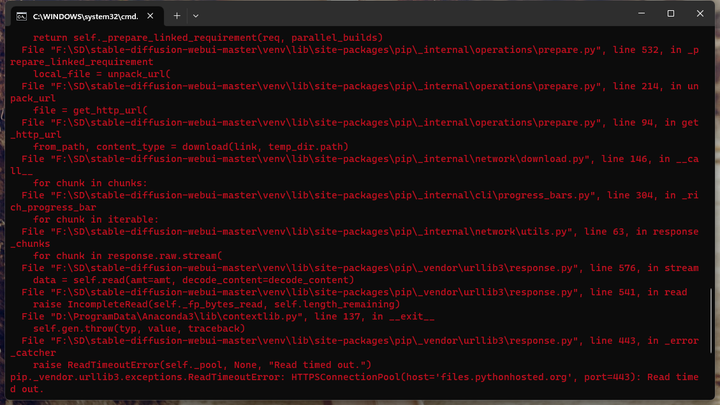
Task: Expand the new tab profile dropdown
Action: [196, 16]
